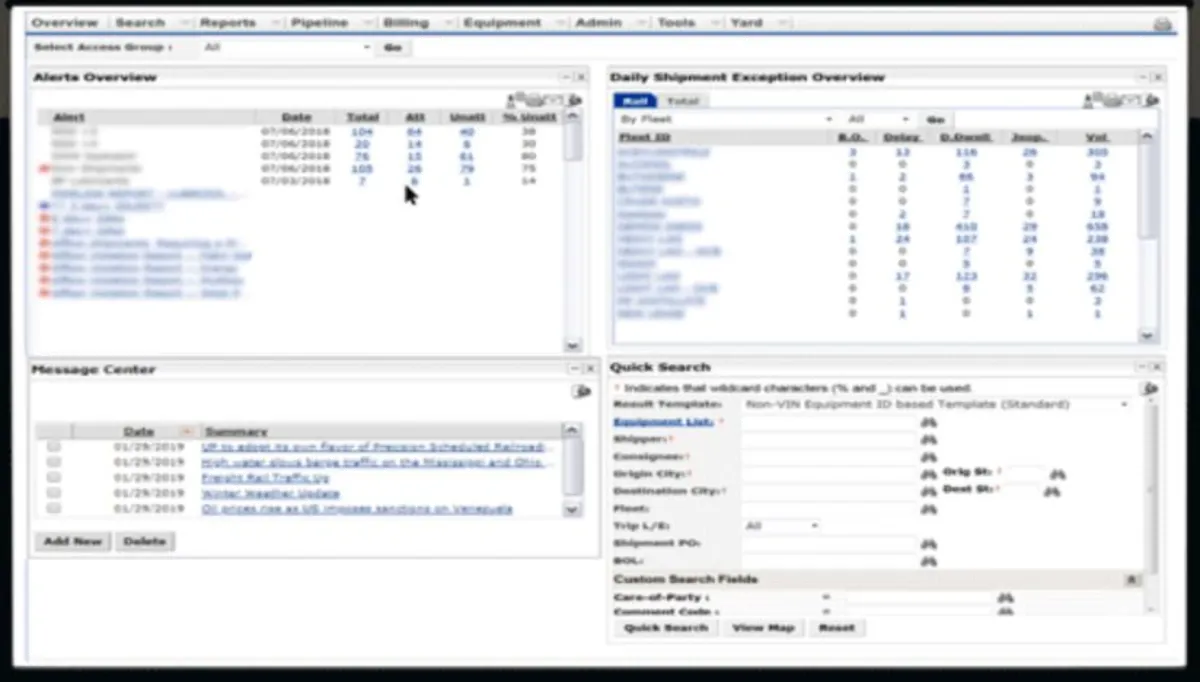Click into the Shipment PO input field
Viewport: 1200px width, 682px height.
pos(830,544)
